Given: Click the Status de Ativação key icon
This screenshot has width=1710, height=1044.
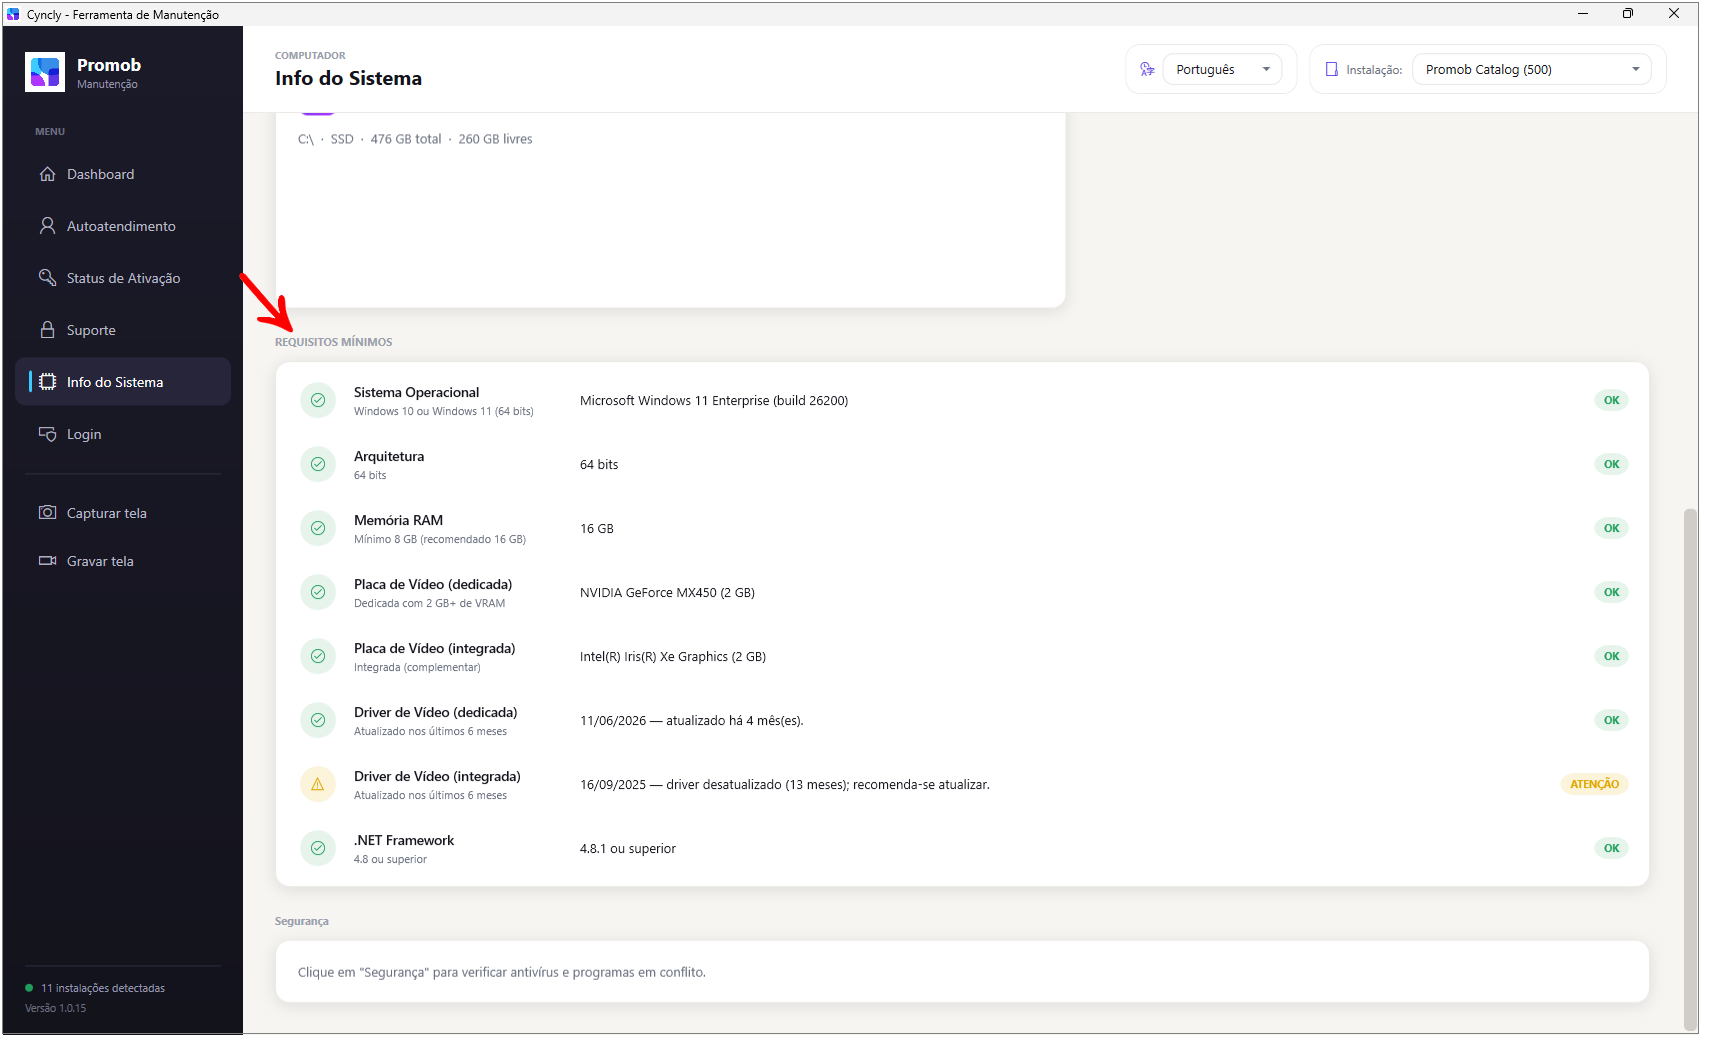Looking at the screenshot, I should pyautogui.click(x=47, y=278).
